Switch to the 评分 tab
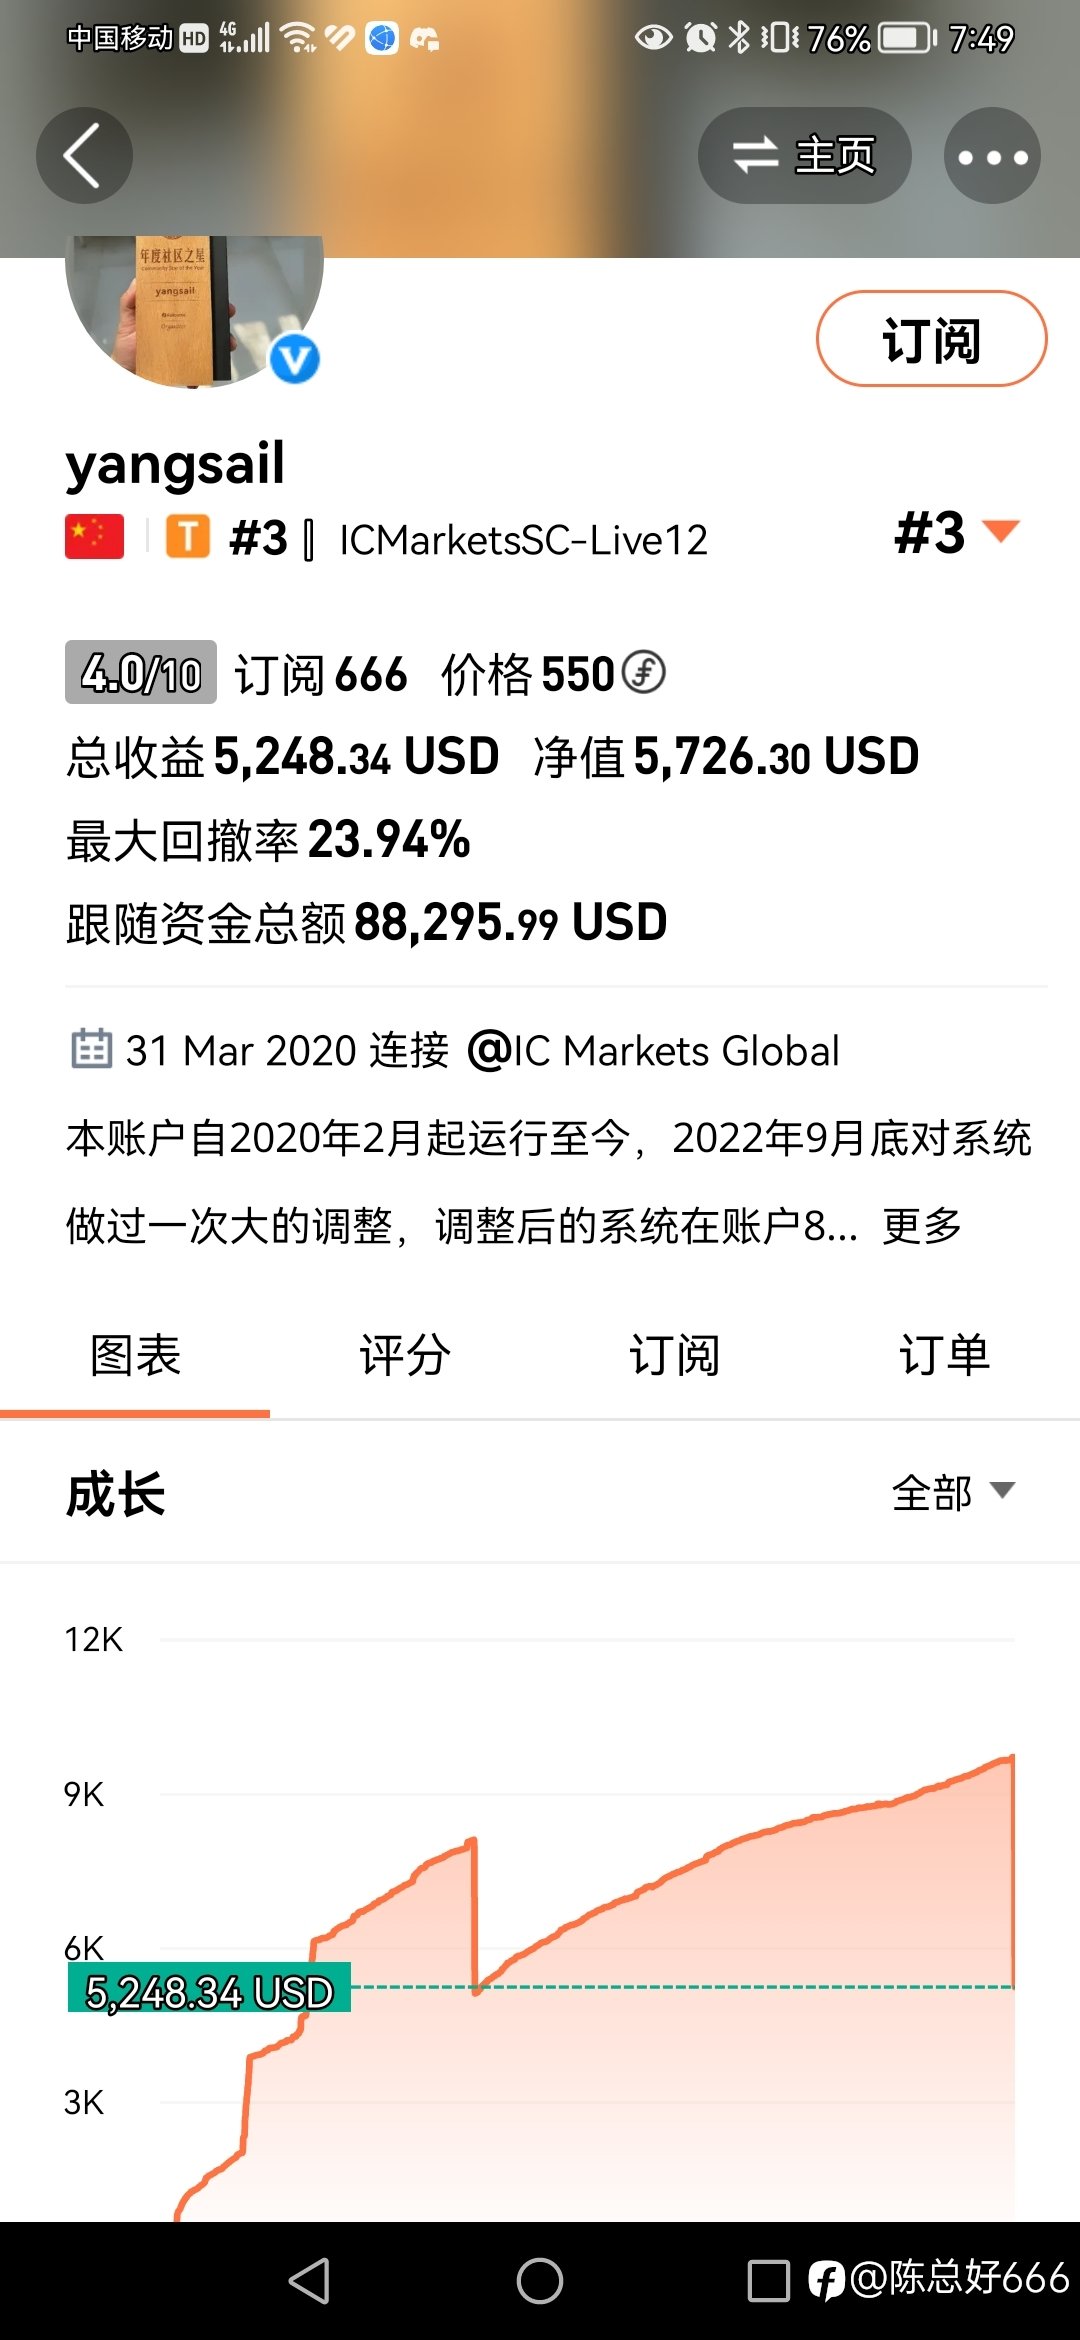The image size is (1080, 2340). (x=405, y=1356)
